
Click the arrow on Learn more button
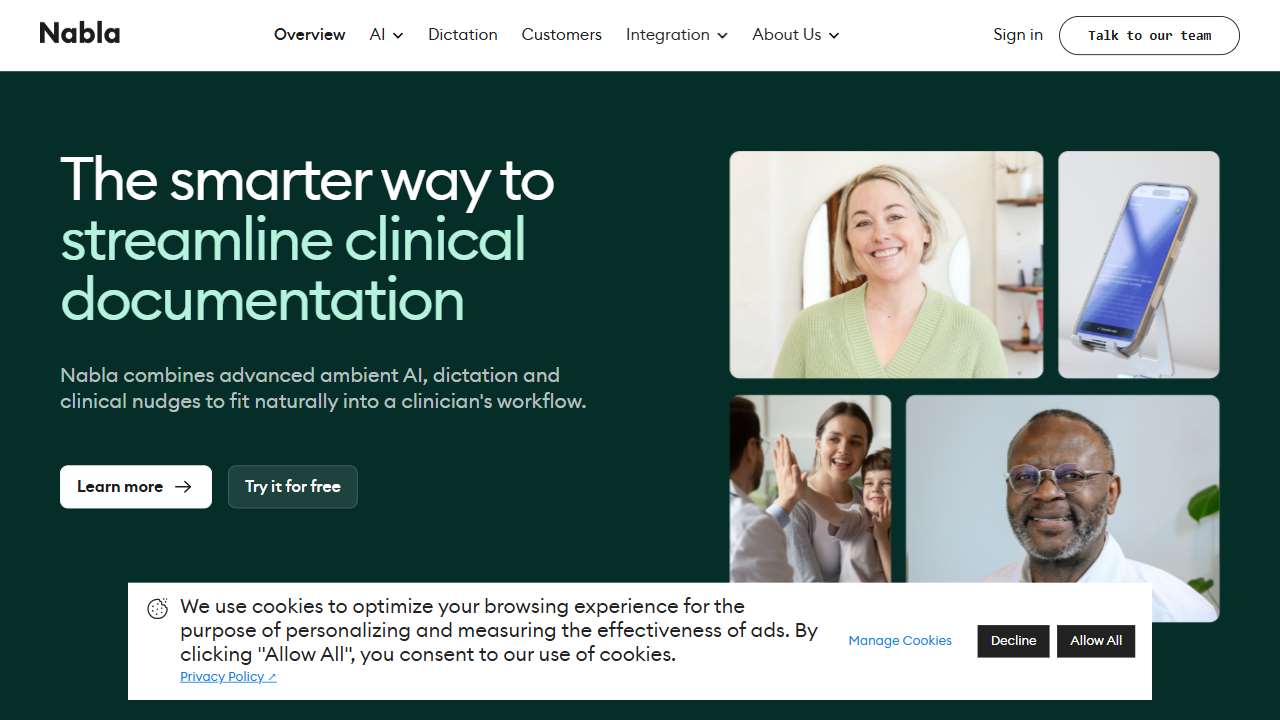point(183,487)
